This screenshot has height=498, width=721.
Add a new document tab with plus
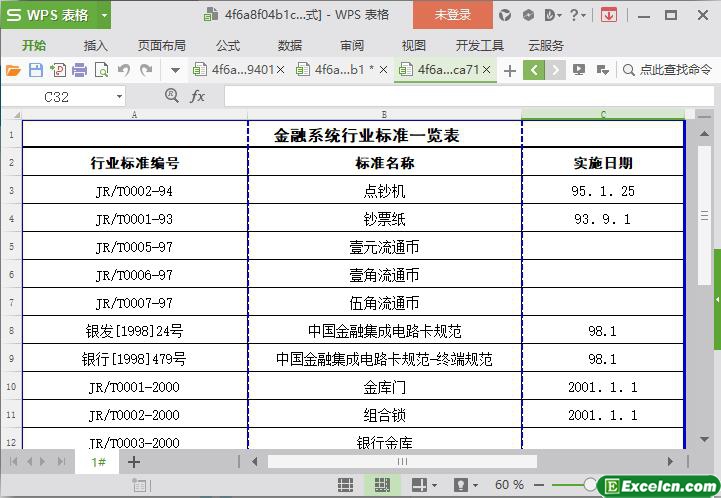point(509,71)
